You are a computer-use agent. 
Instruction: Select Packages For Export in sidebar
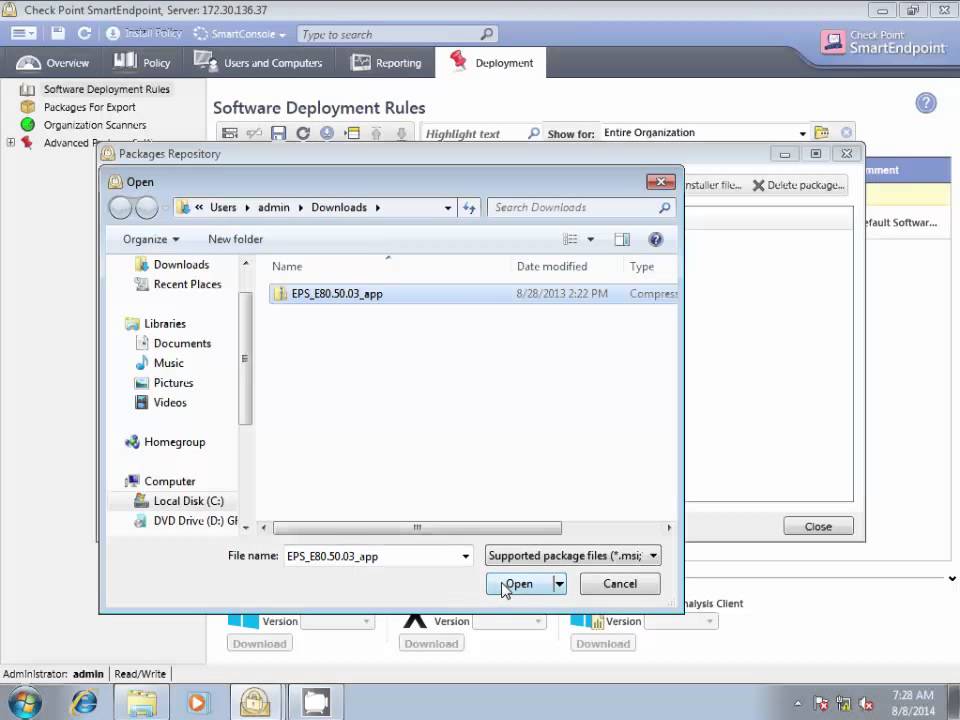point(89,107)
